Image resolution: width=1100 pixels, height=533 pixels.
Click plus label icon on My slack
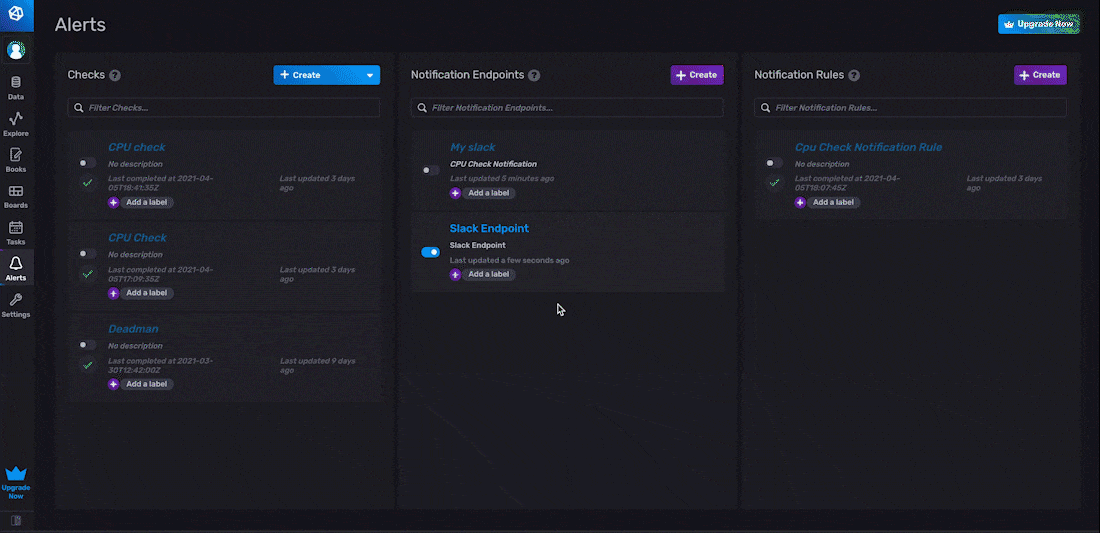pyautogui.click(x=455, y=194)
